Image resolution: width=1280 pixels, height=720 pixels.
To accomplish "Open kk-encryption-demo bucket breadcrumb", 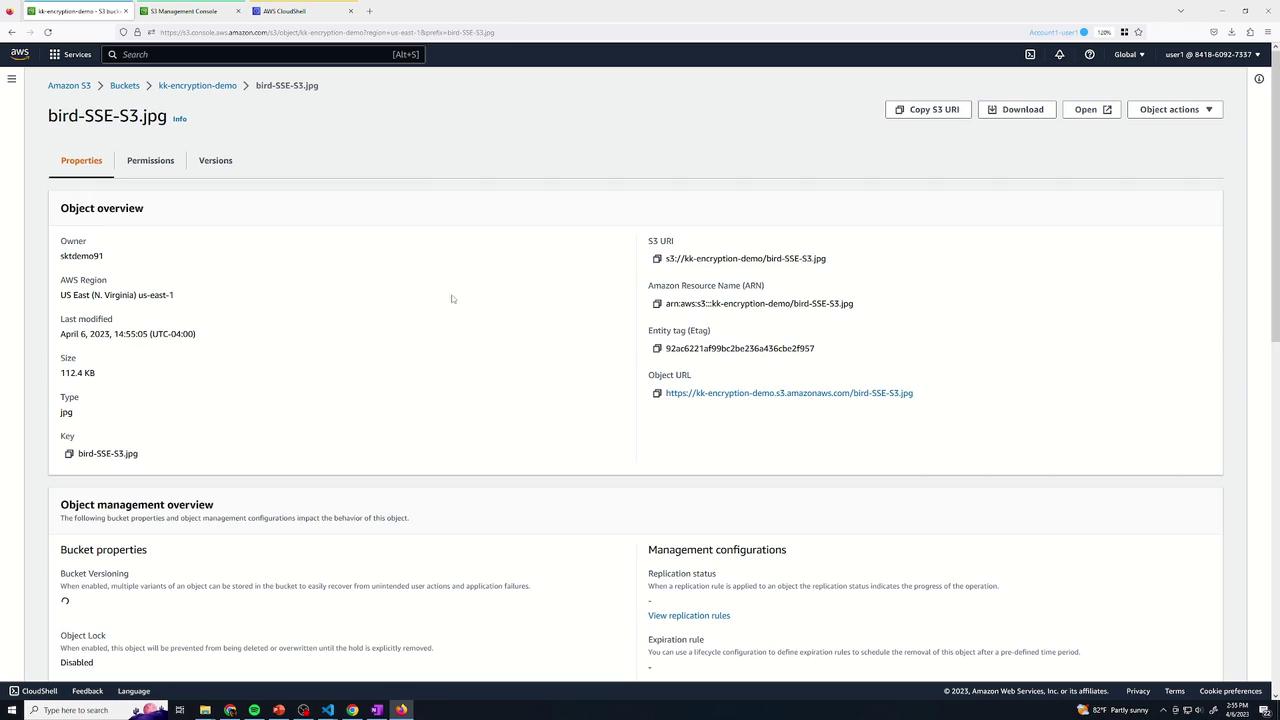I will point(197,86).
